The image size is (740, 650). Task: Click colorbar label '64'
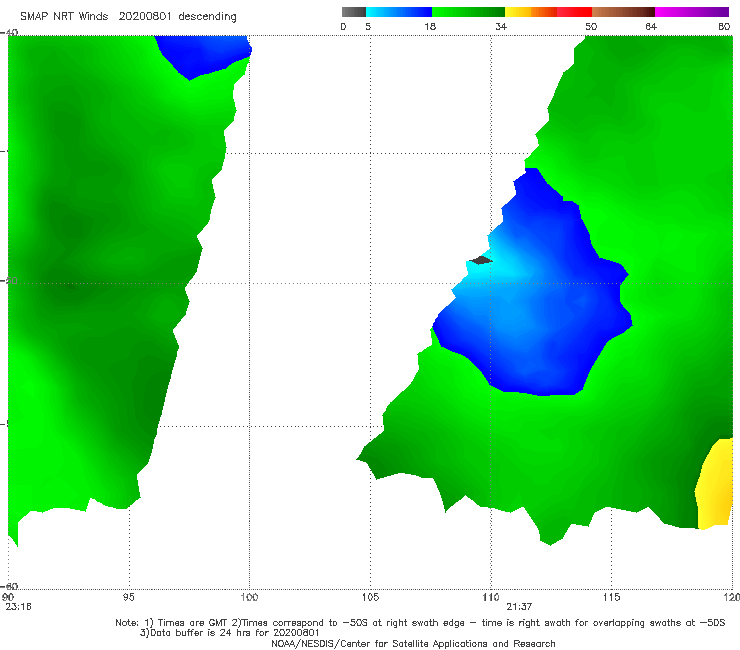(651, 27)
